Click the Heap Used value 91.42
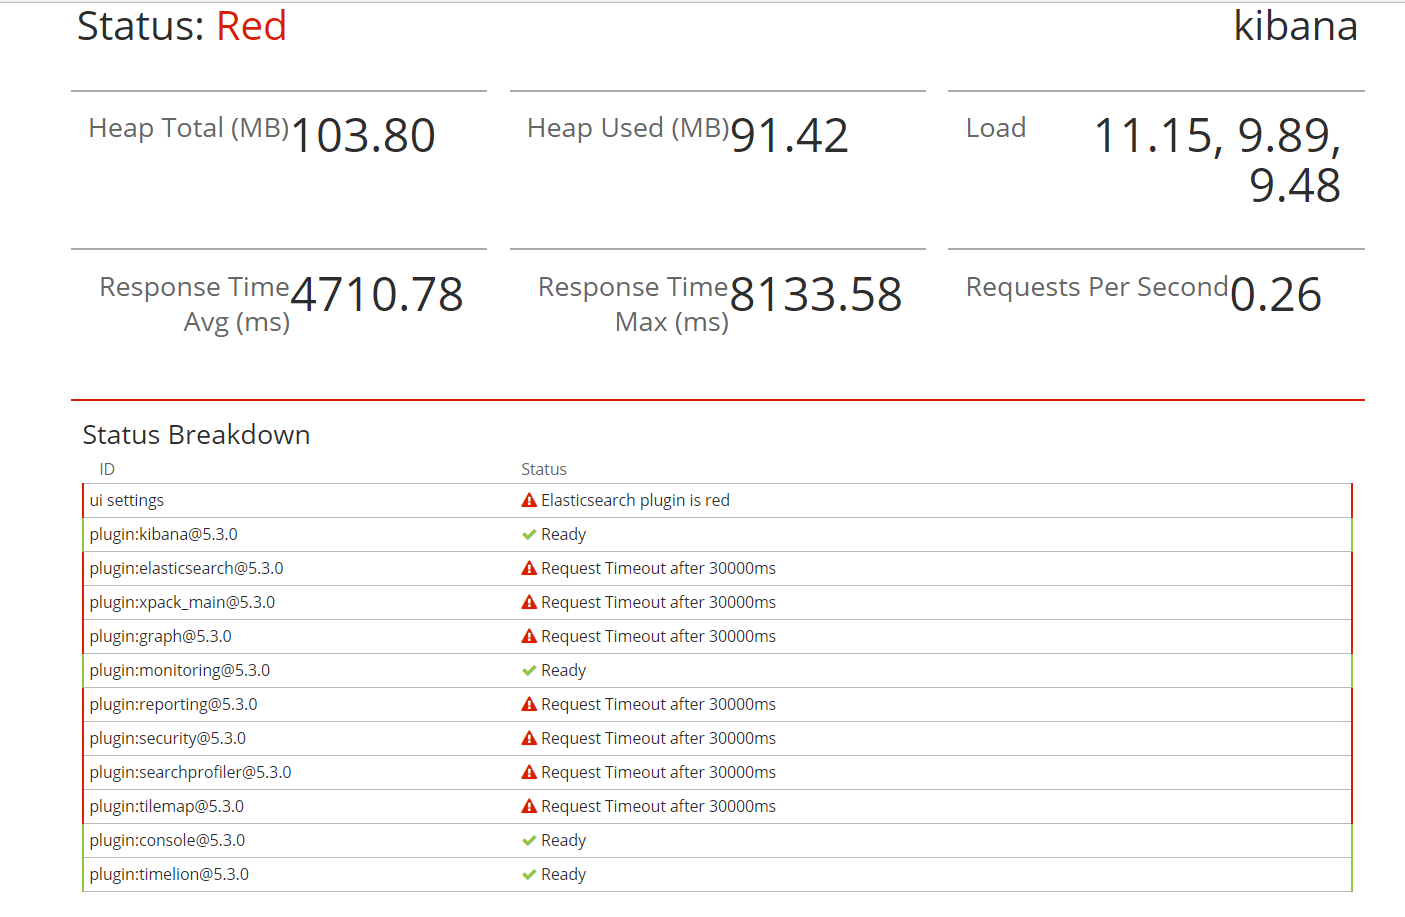The height and width of the screenshot is (917, 1405). point(790,135)
